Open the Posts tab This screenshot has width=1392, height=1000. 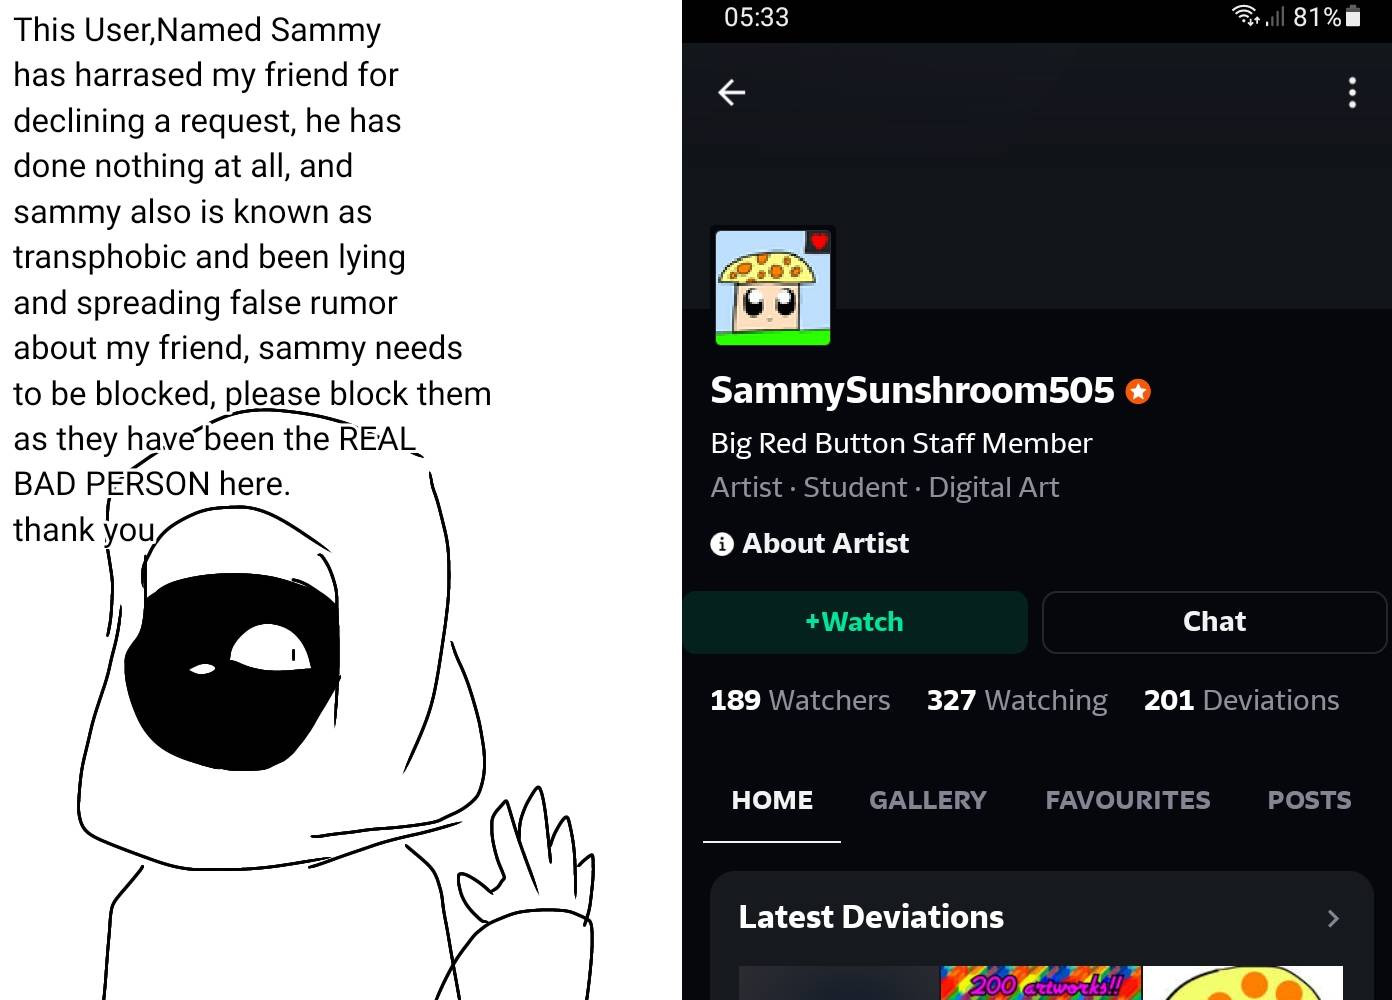pos(1309,800)
